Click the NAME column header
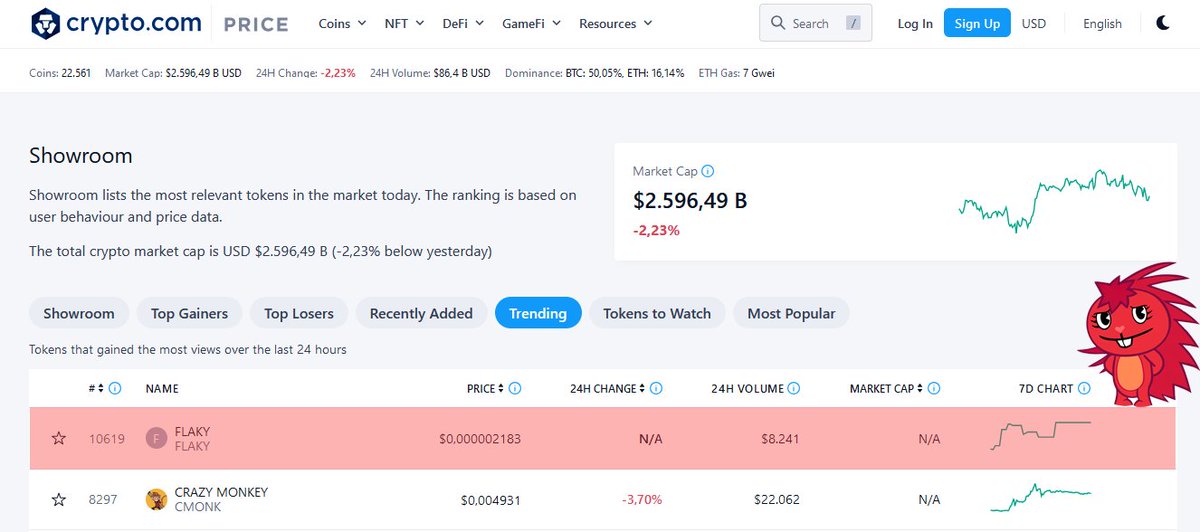Image resolution: width=1200 pixels, height=532 pixels. [x=162, y=388]
